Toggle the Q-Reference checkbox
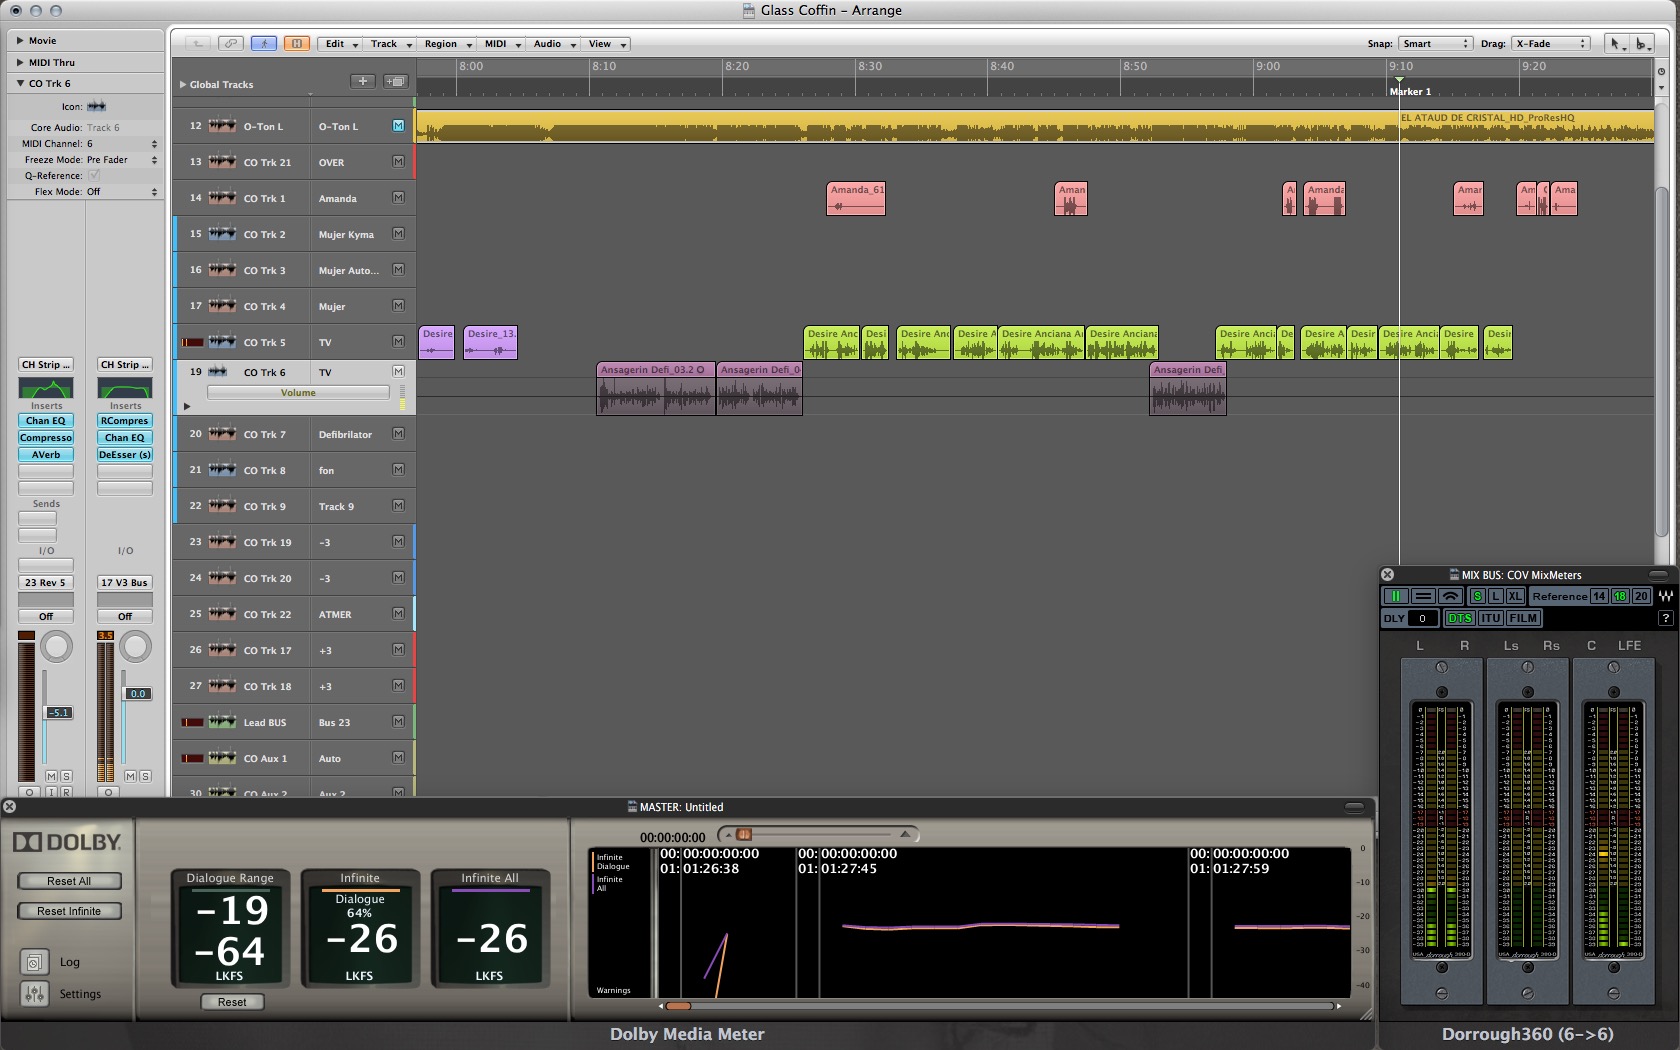Image resolution: width=1680 pixels, height=1050 pixels. click(93, 175)
